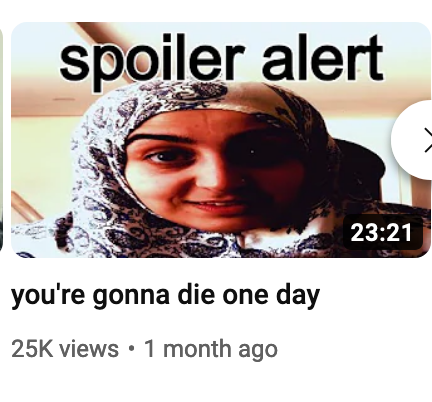This screenshot has height=402, width=432.
Task: Click the 'spoiler alert' overlay text on thumbnail
Action: coord(221,60)
